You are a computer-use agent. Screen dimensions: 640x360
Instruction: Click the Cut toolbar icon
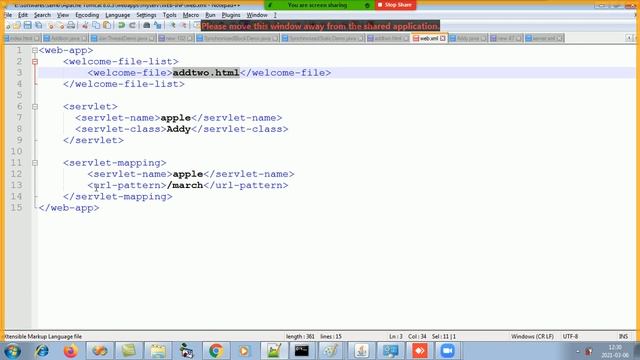click(85, 25)
